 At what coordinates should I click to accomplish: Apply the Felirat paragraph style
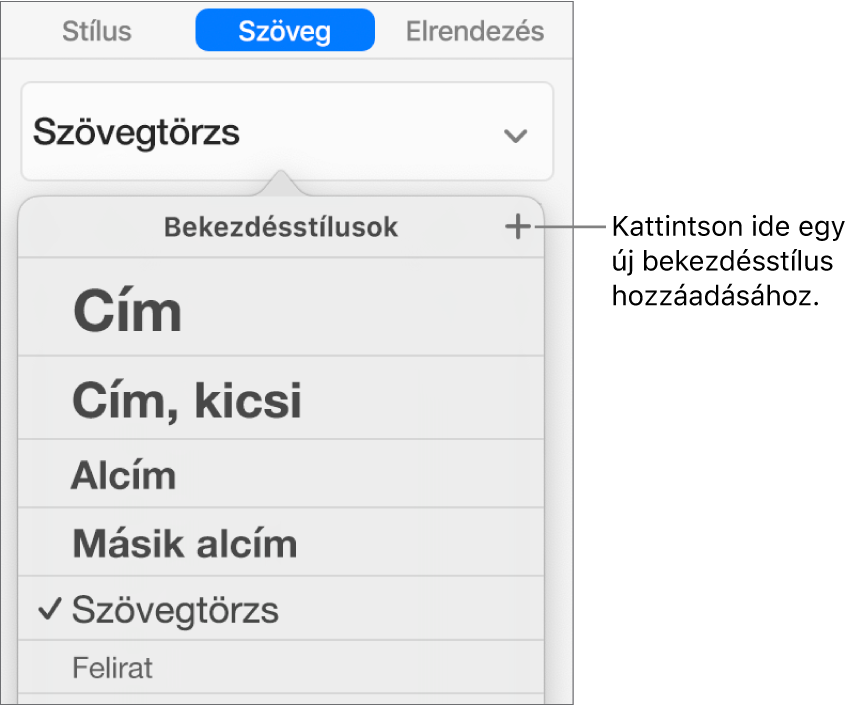coord(281,667)
